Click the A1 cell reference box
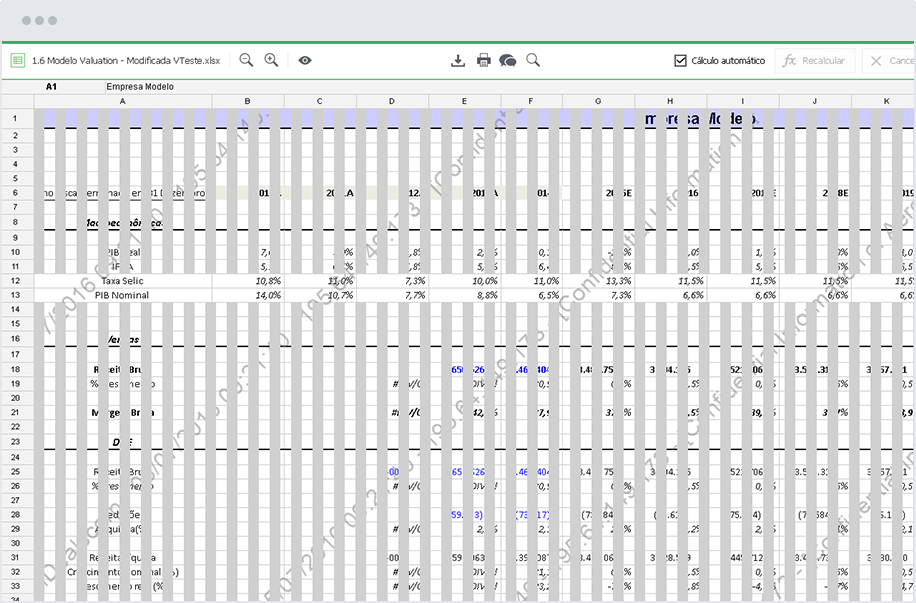 (x=52, y=87)
